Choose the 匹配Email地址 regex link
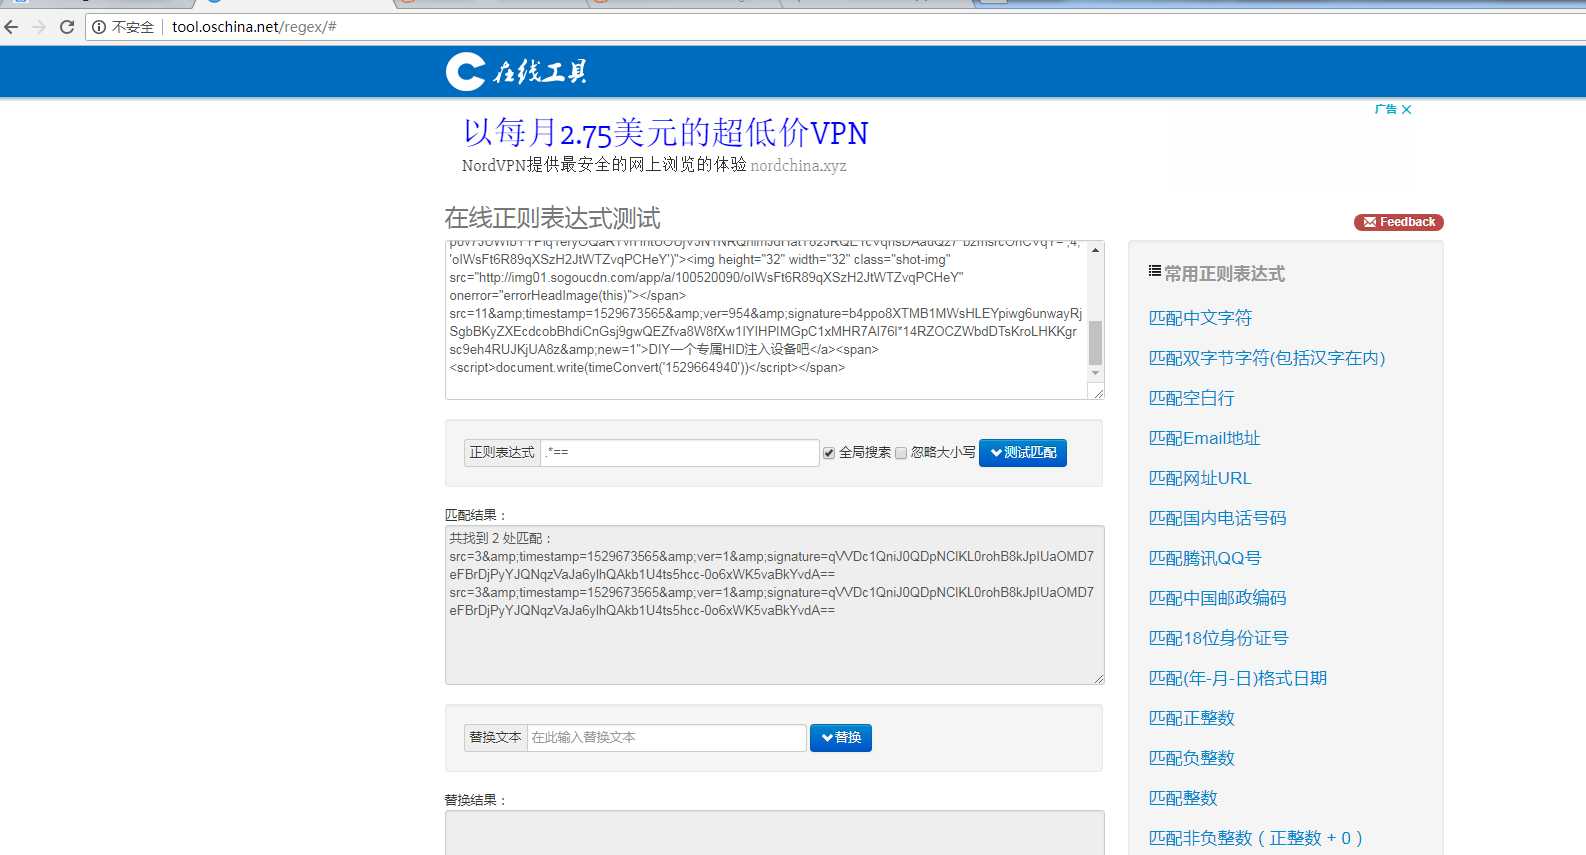The height and width of the screenshot is (855, 1586). pos(1204,438)
